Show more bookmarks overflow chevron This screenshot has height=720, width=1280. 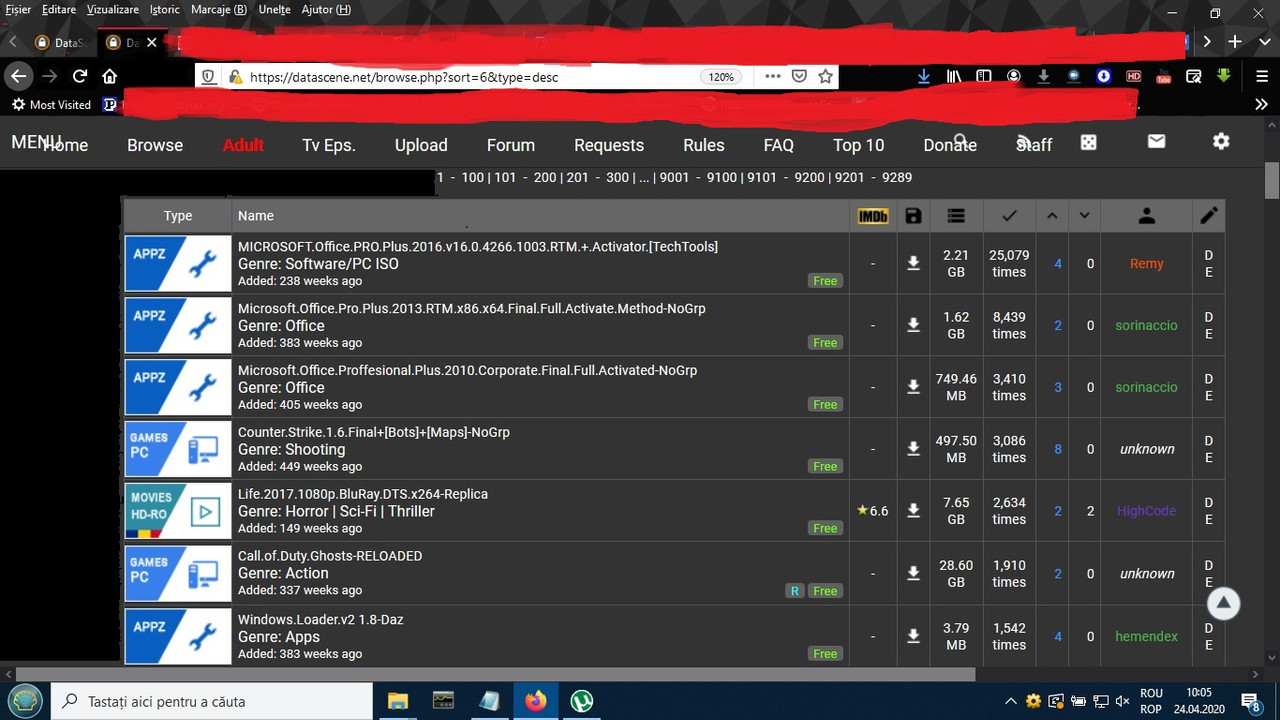pyautogui.click(x=1262, y=104)
